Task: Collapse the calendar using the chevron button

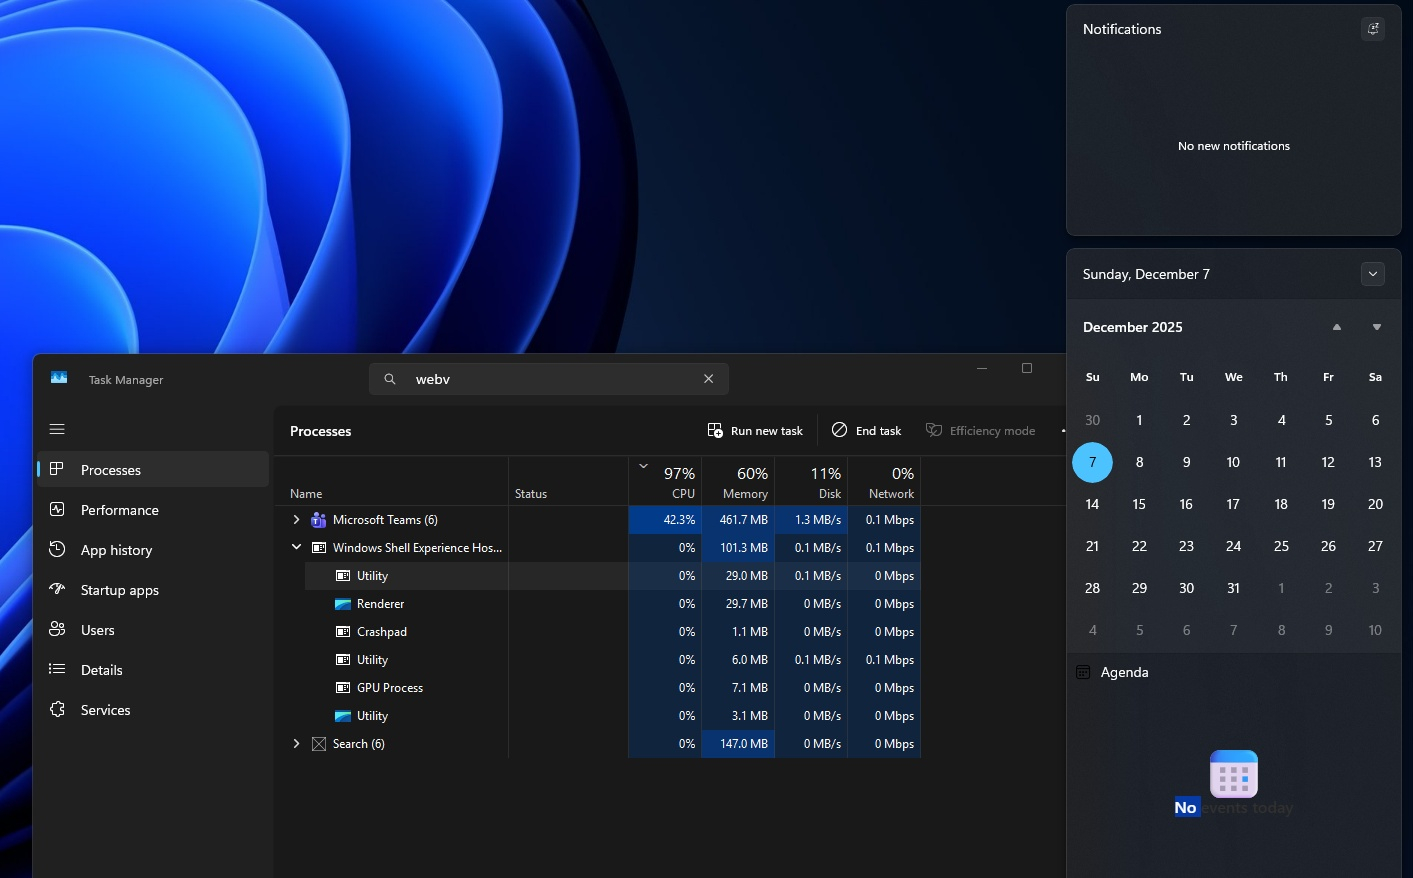Action: click(1373, 274)
